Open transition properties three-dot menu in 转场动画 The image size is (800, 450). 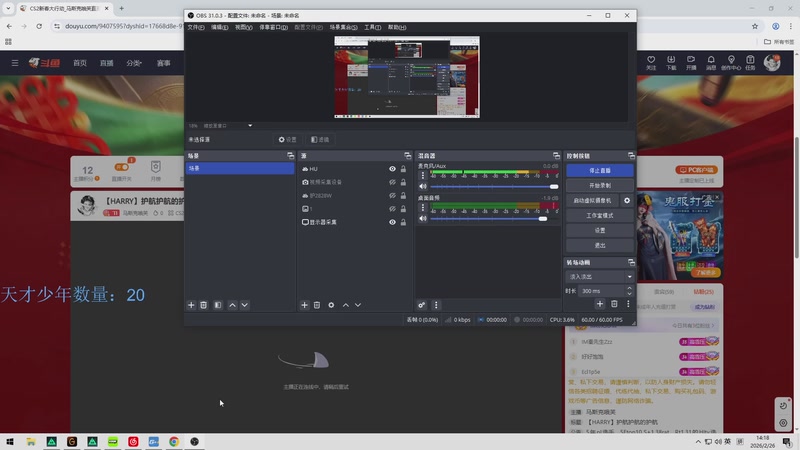[628, 304]
